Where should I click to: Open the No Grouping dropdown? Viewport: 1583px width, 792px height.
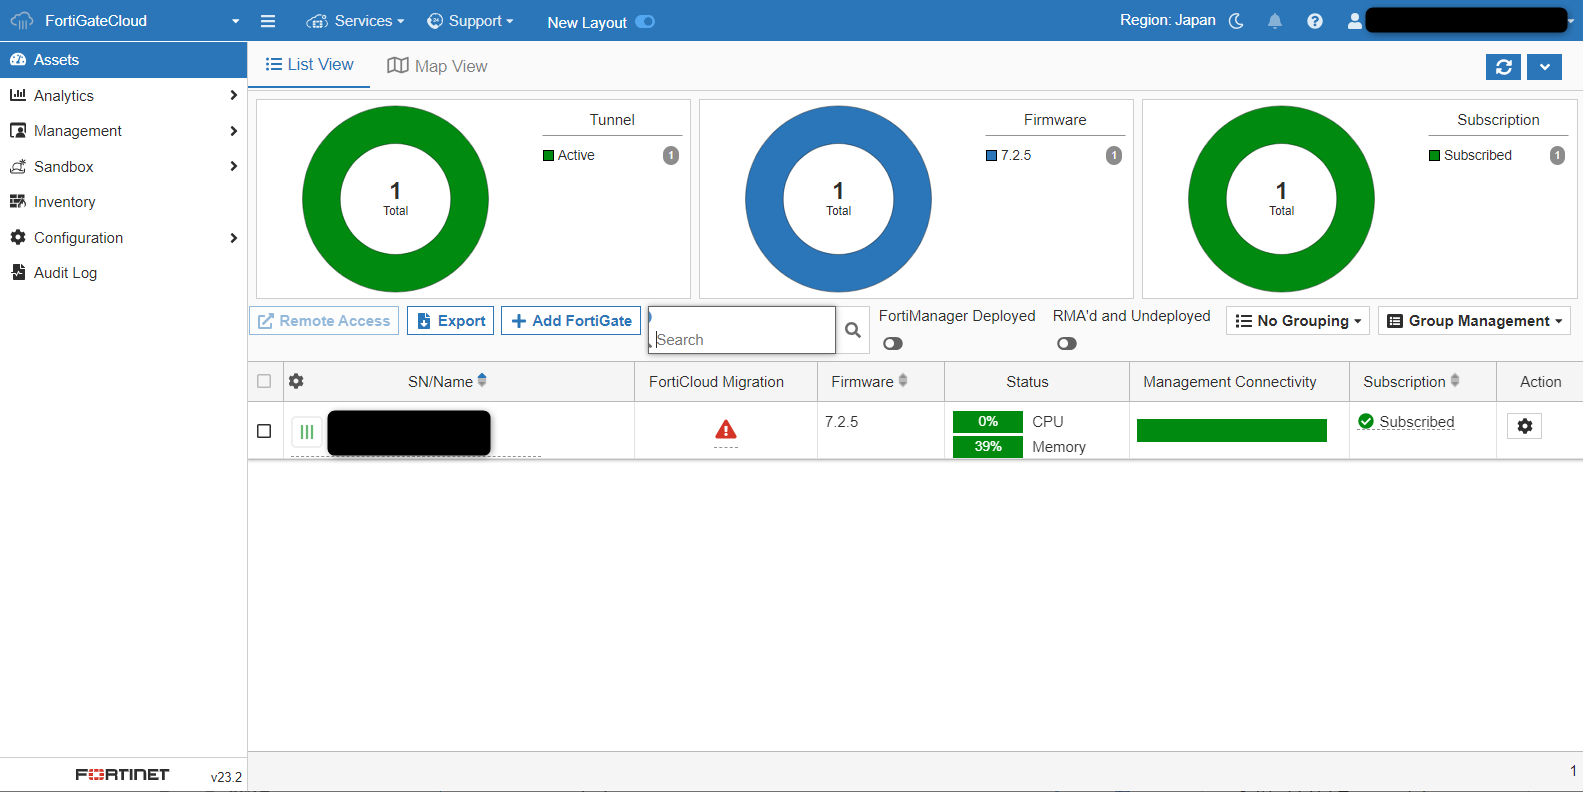tap(1297, 321)
